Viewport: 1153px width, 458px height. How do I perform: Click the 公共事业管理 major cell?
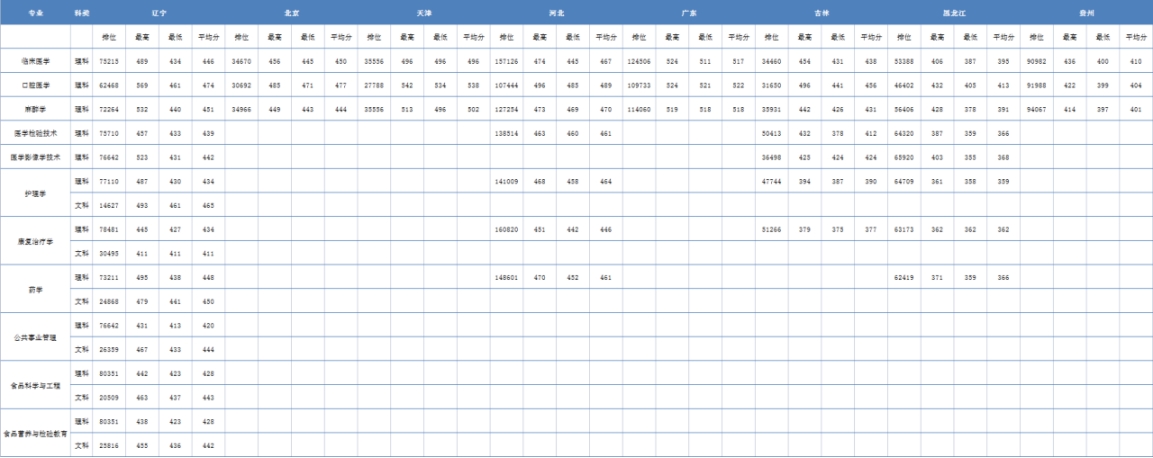pos(36,337)
